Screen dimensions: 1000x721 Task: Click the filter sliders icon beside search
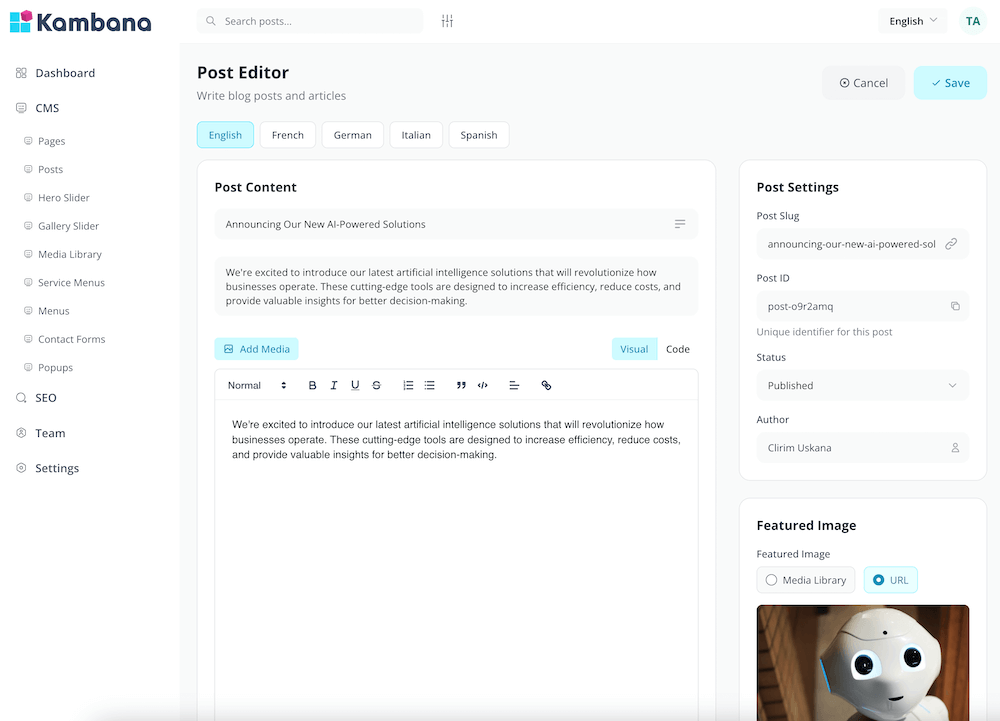point(447,21)
